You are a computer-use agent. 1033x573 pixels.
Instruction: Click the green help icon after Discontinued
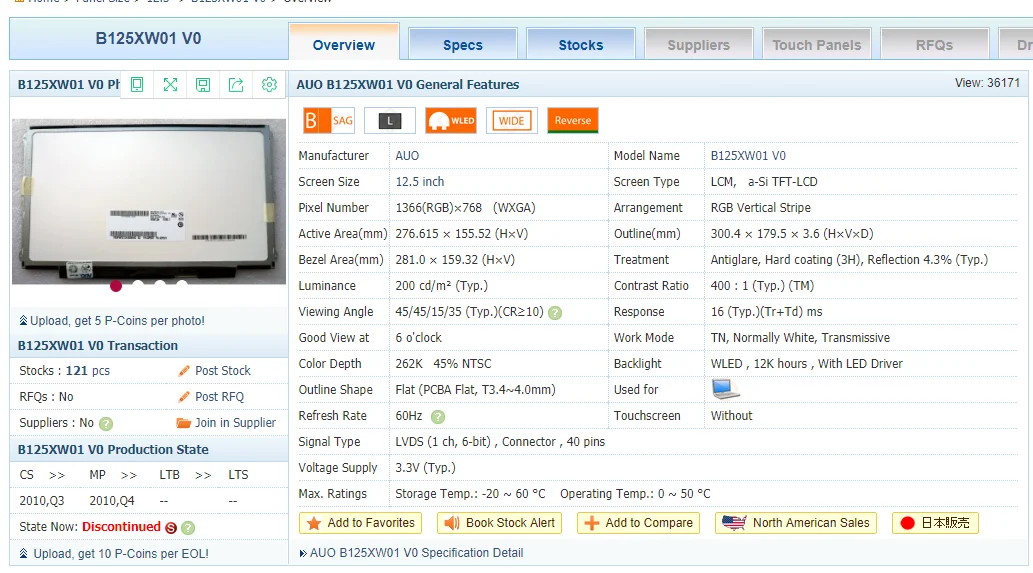pos(188,528)
